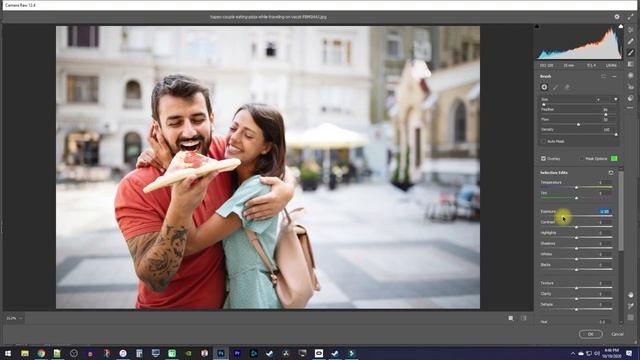Viewport: 640px width, 360px height.
Task: Open the Windows Start menu
Action: click(8, 353)
